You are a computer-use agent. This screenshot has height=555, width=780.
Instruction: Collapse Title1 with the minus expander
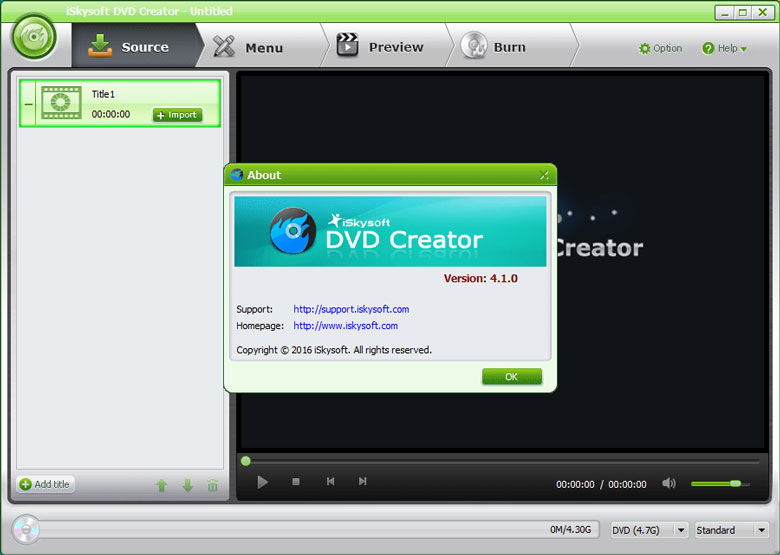(x=28, y=104)
